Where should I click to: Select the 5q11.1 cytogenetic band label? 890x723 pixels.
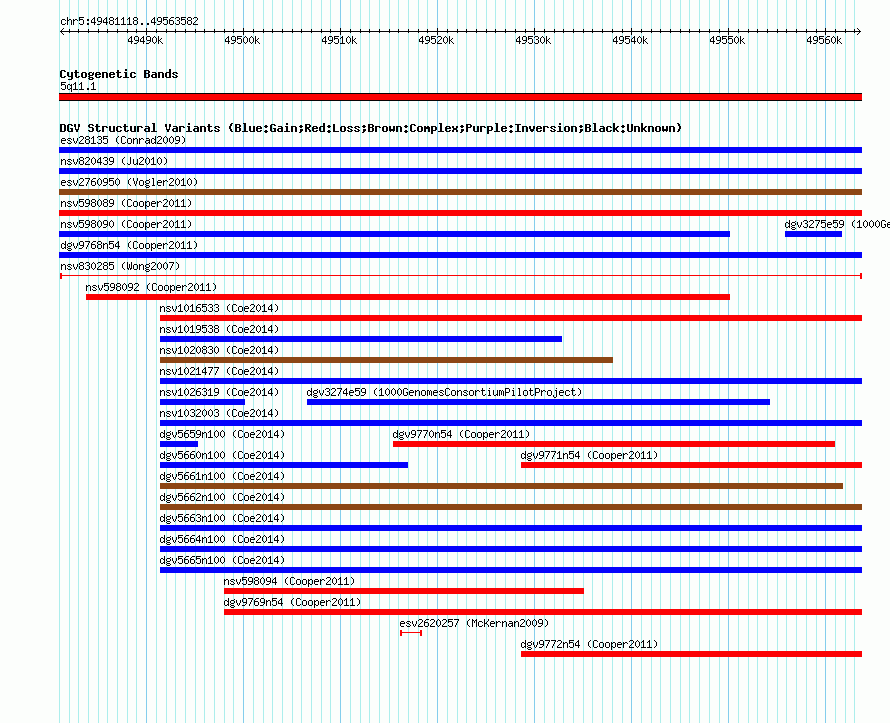[78, 86]
